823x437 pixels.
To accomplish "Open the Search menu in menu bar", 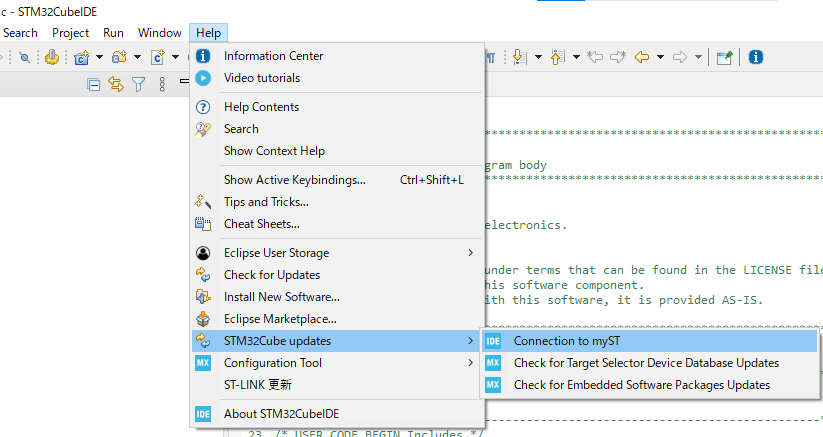I will [x=20, y=33].
